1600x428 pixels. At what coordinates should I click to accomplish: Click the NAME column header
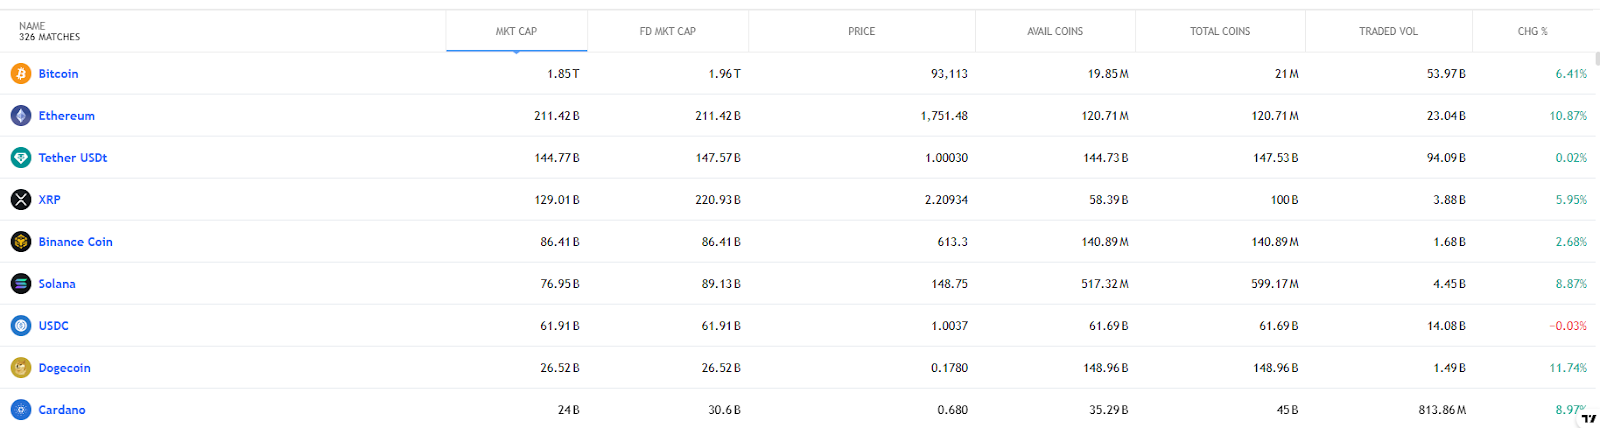(x=31, y=26)
